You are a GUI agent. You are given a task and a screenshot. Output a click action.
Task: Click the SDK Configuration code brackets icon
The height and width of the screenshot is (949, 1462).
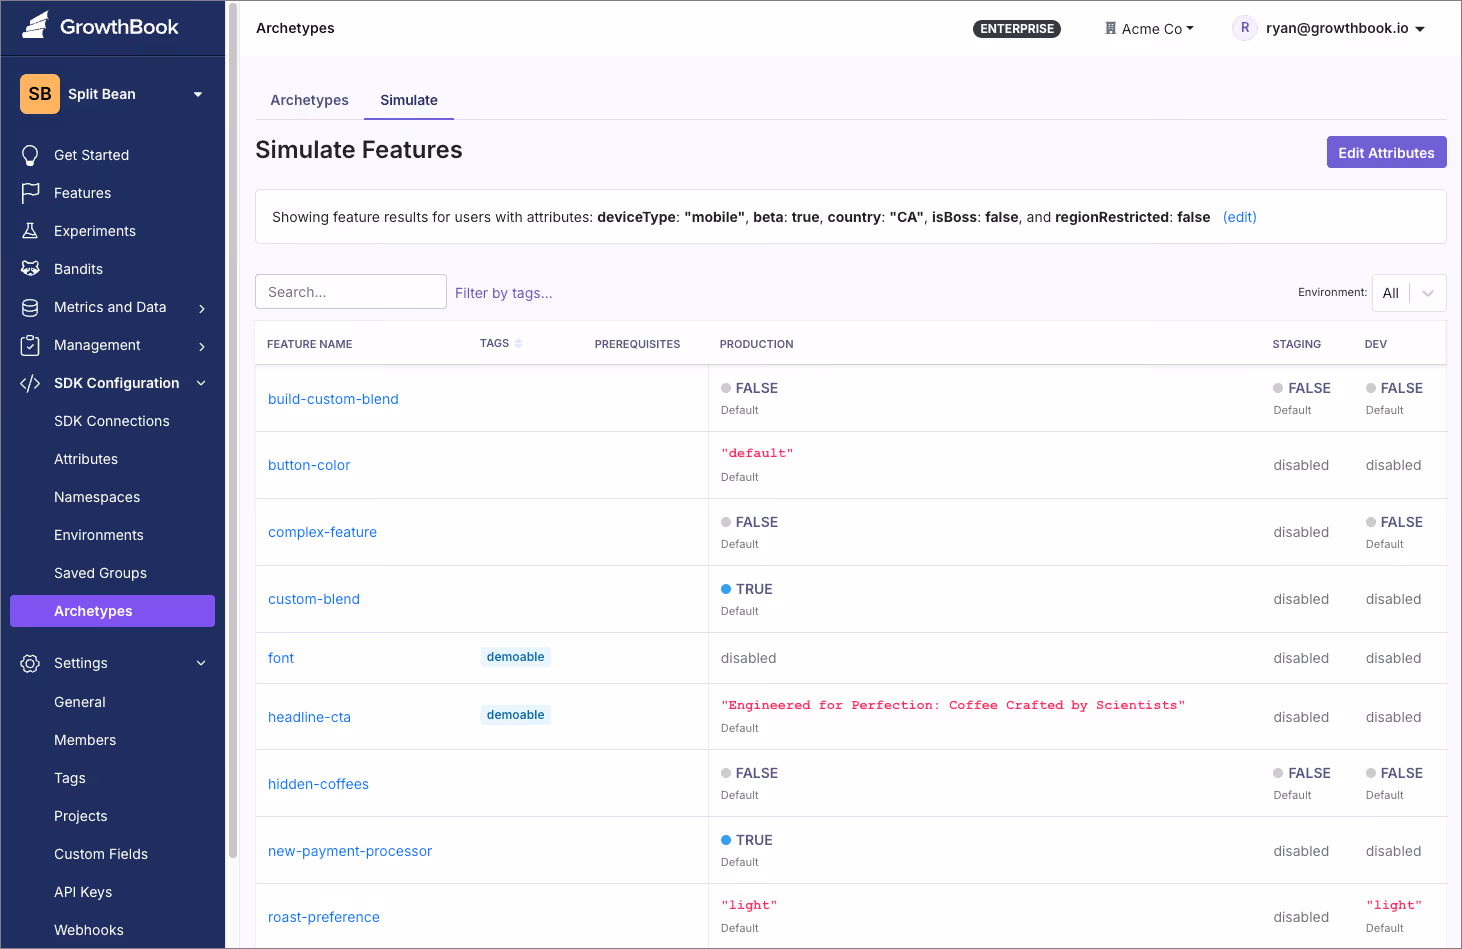pyautogui.click(x=31, y=383)
